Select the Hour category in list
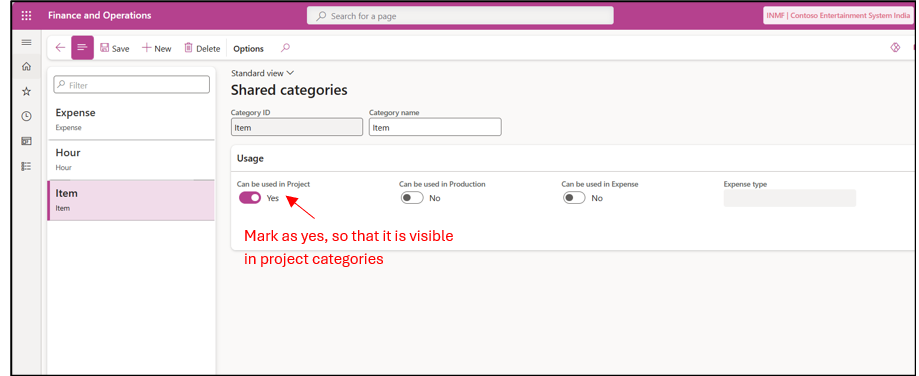Screen dimensions: 919x376 coord(131,160)
